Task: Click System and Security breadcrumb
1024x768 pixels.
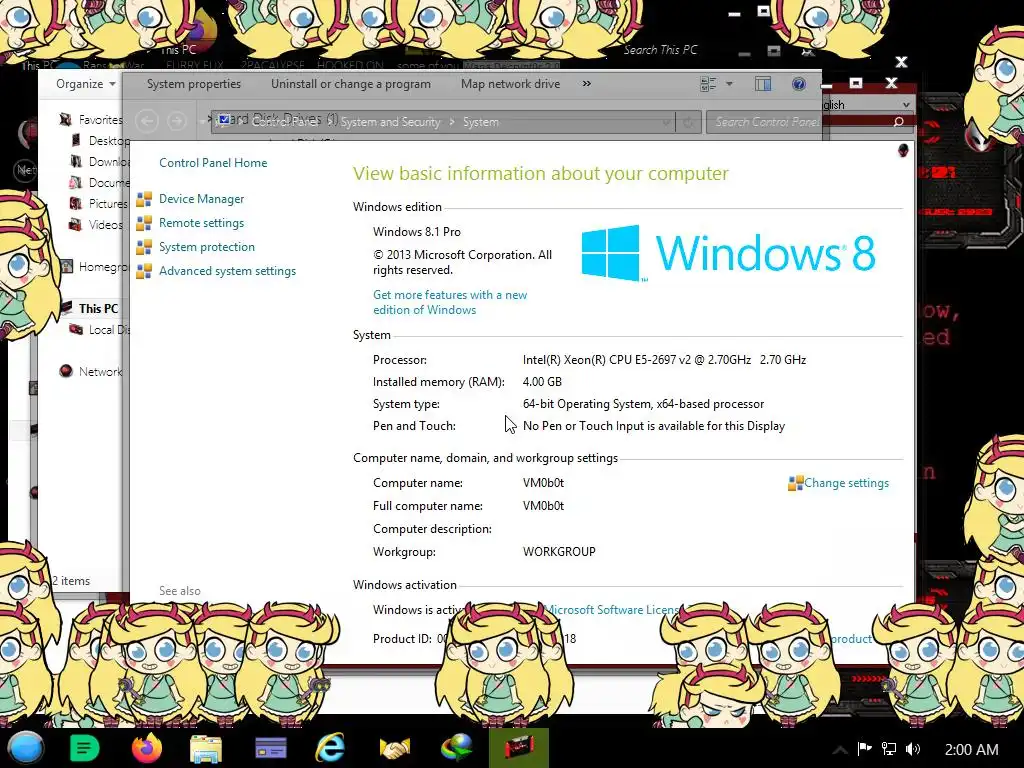Action: (x=391, y=122)
